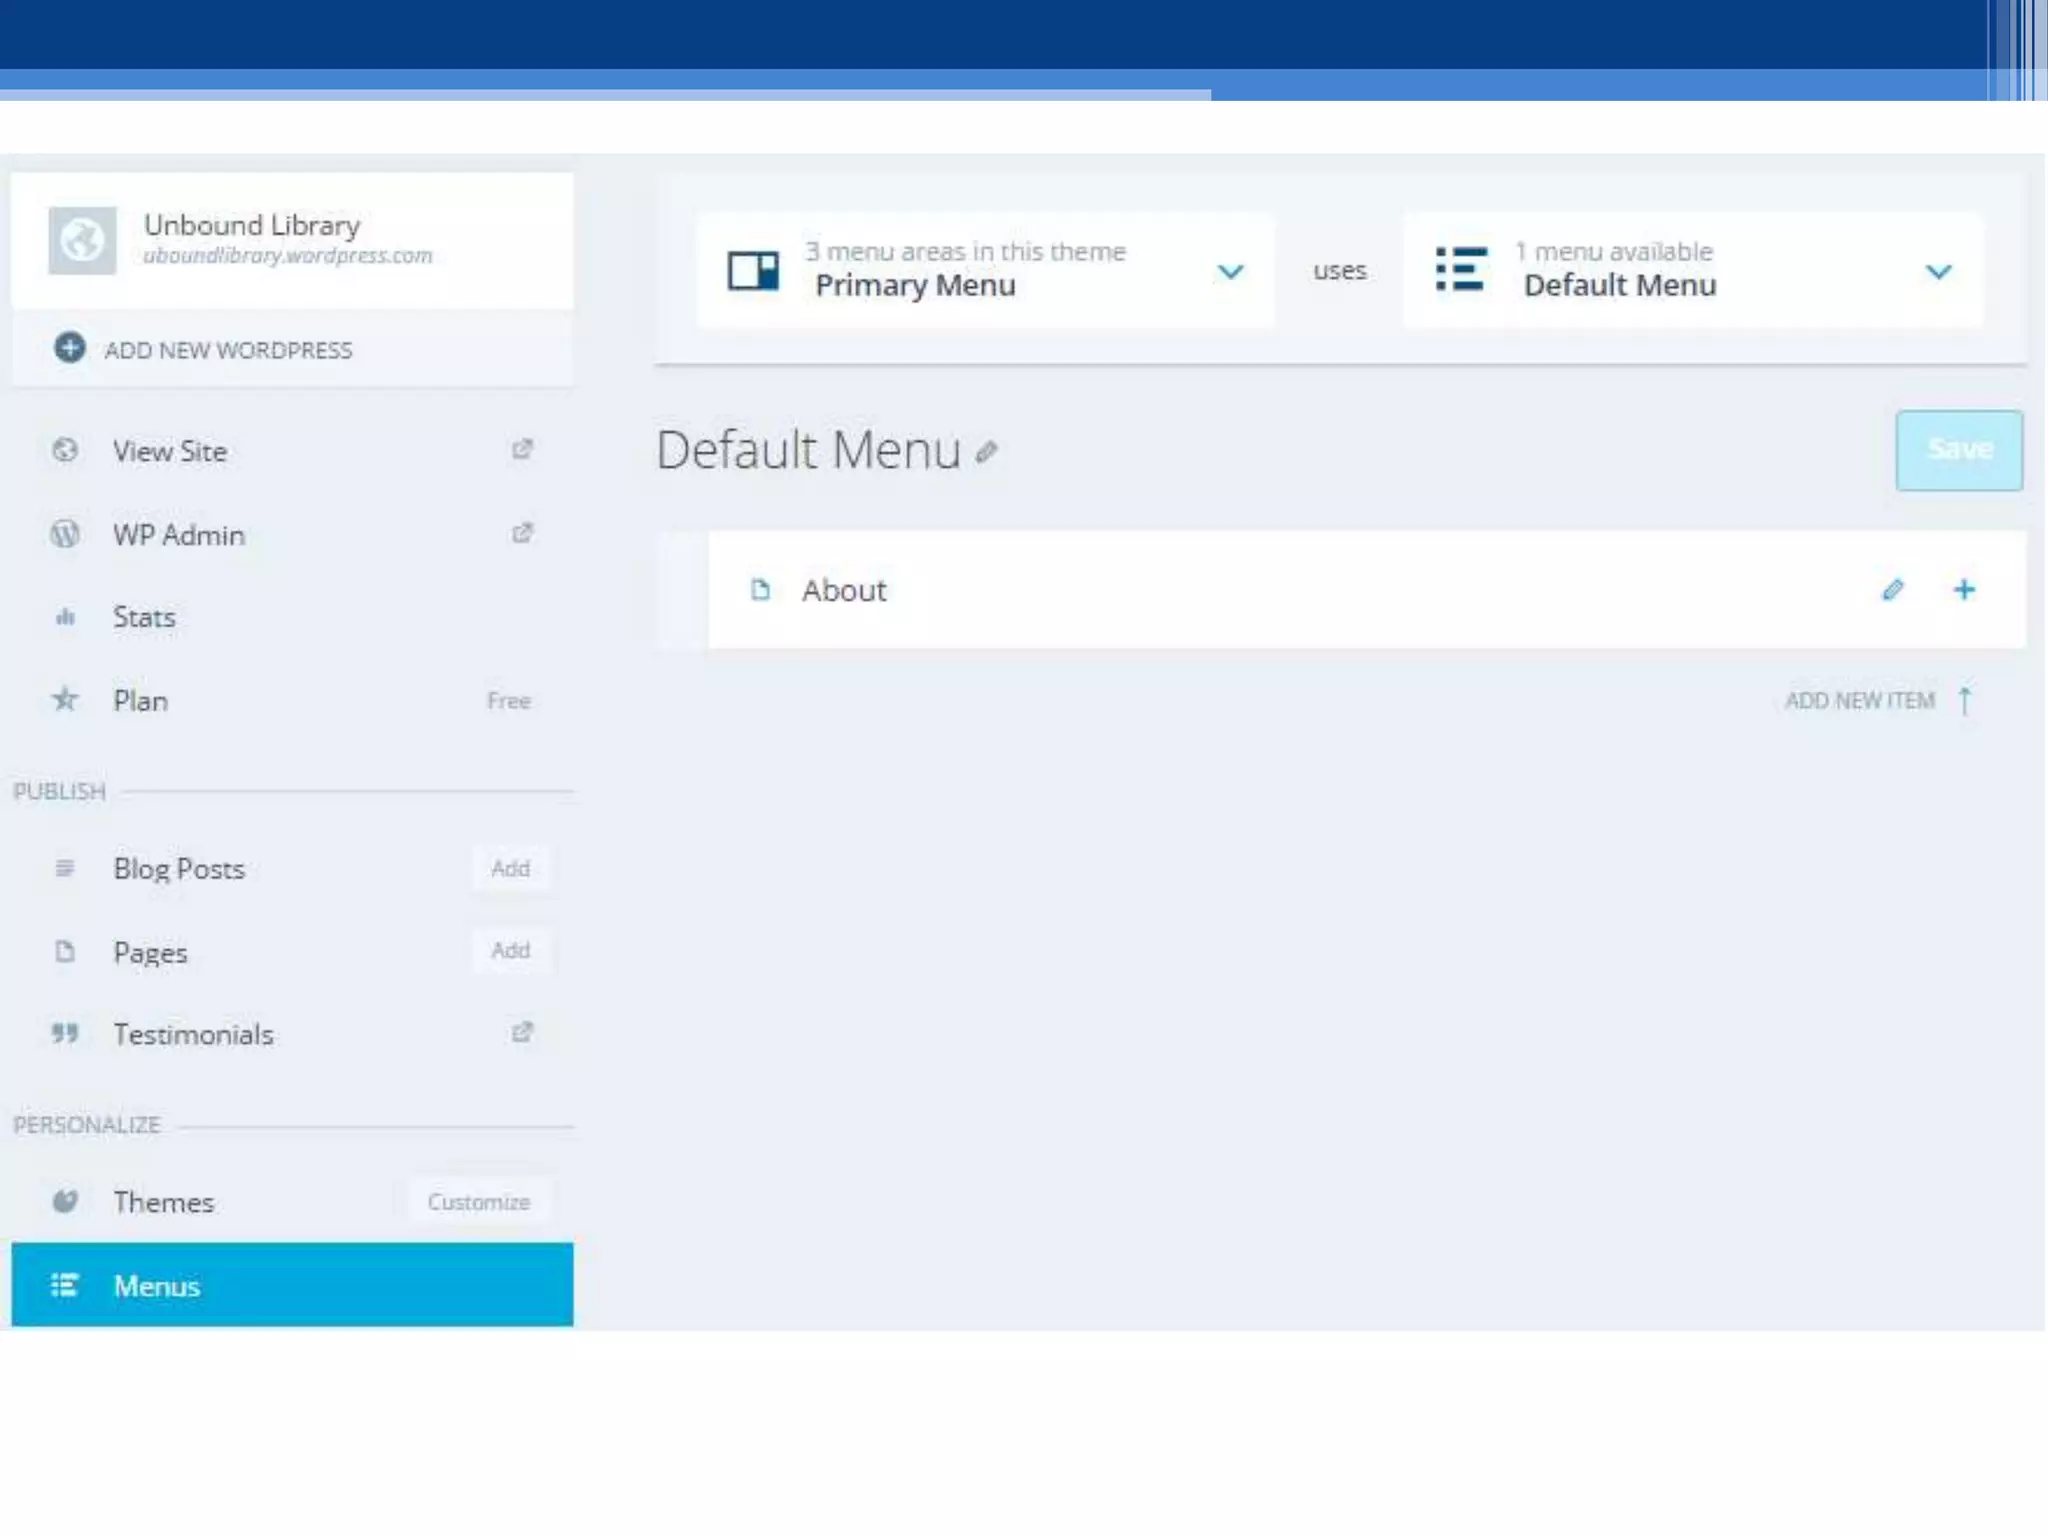The width and height of the screenshot is (2048, 1536).
Task: Click the Add button next to Blog Posts
Action: coord(510,868)
